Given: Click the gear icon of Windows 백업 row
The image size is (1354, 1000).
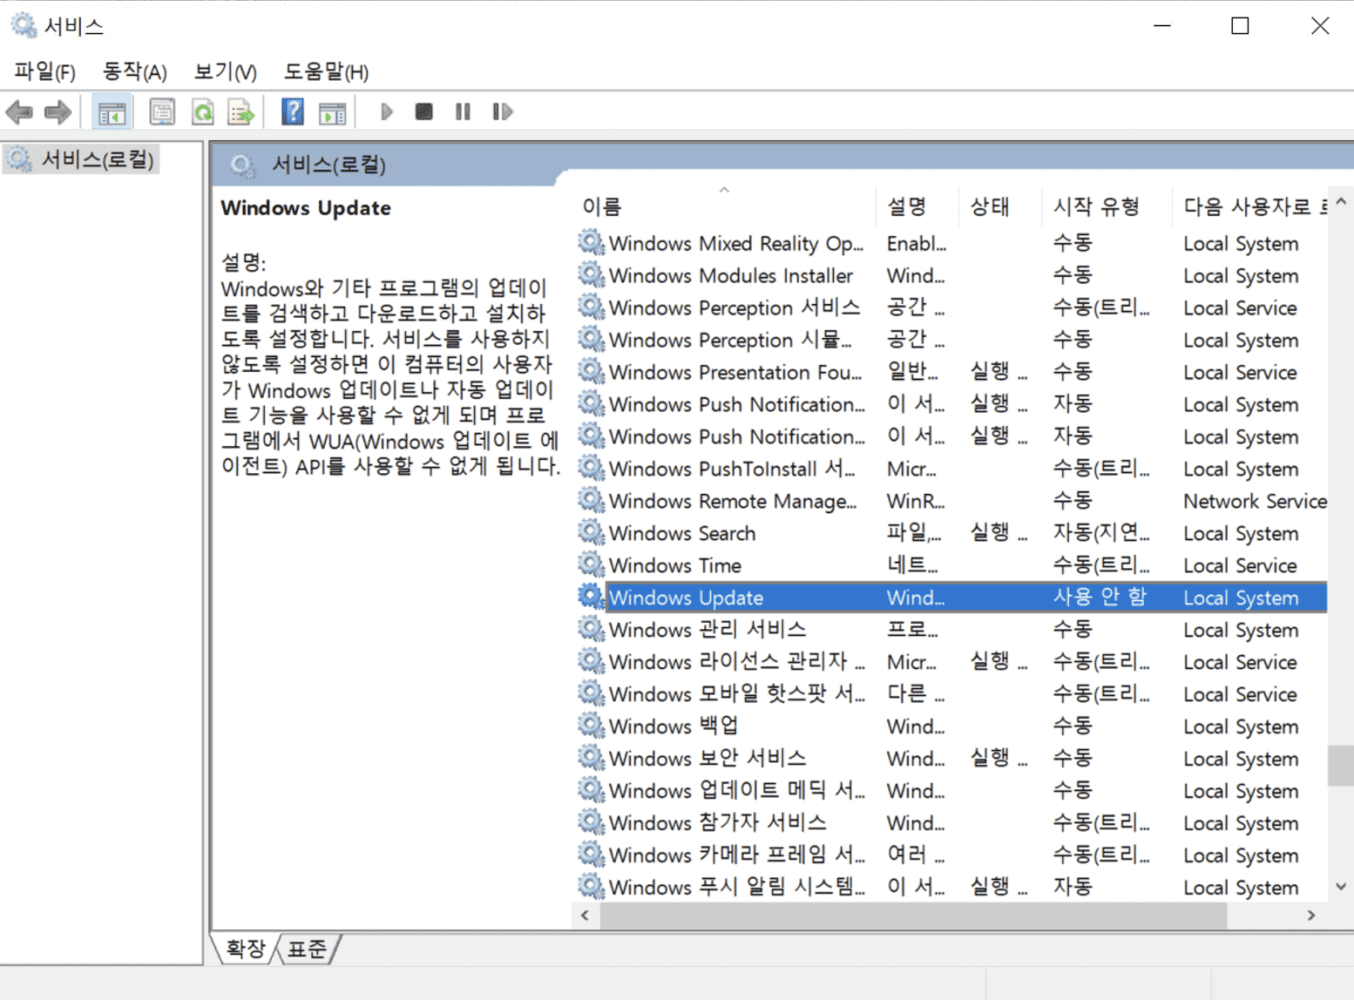Looking at the screenshot, I should point(591,726).
